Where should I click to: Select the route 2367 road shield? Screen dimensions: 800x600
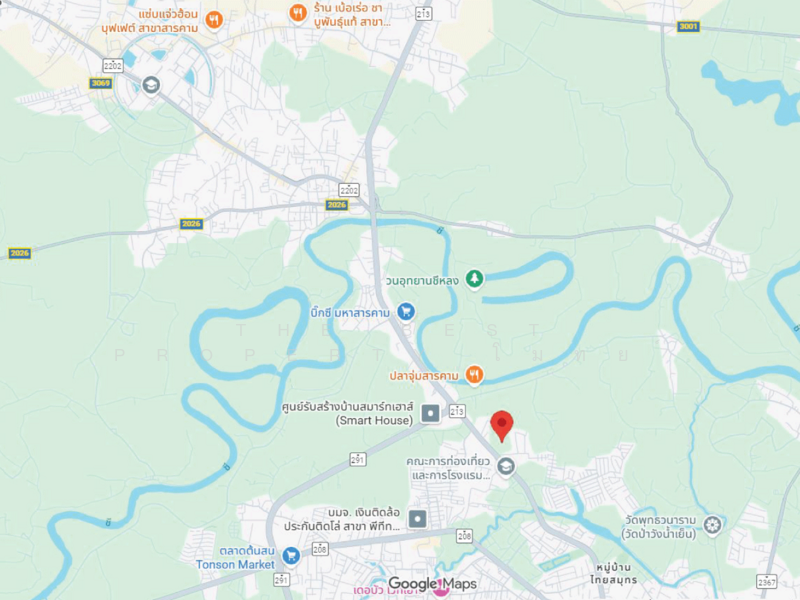pyautogui.click(x=766, y=581)
